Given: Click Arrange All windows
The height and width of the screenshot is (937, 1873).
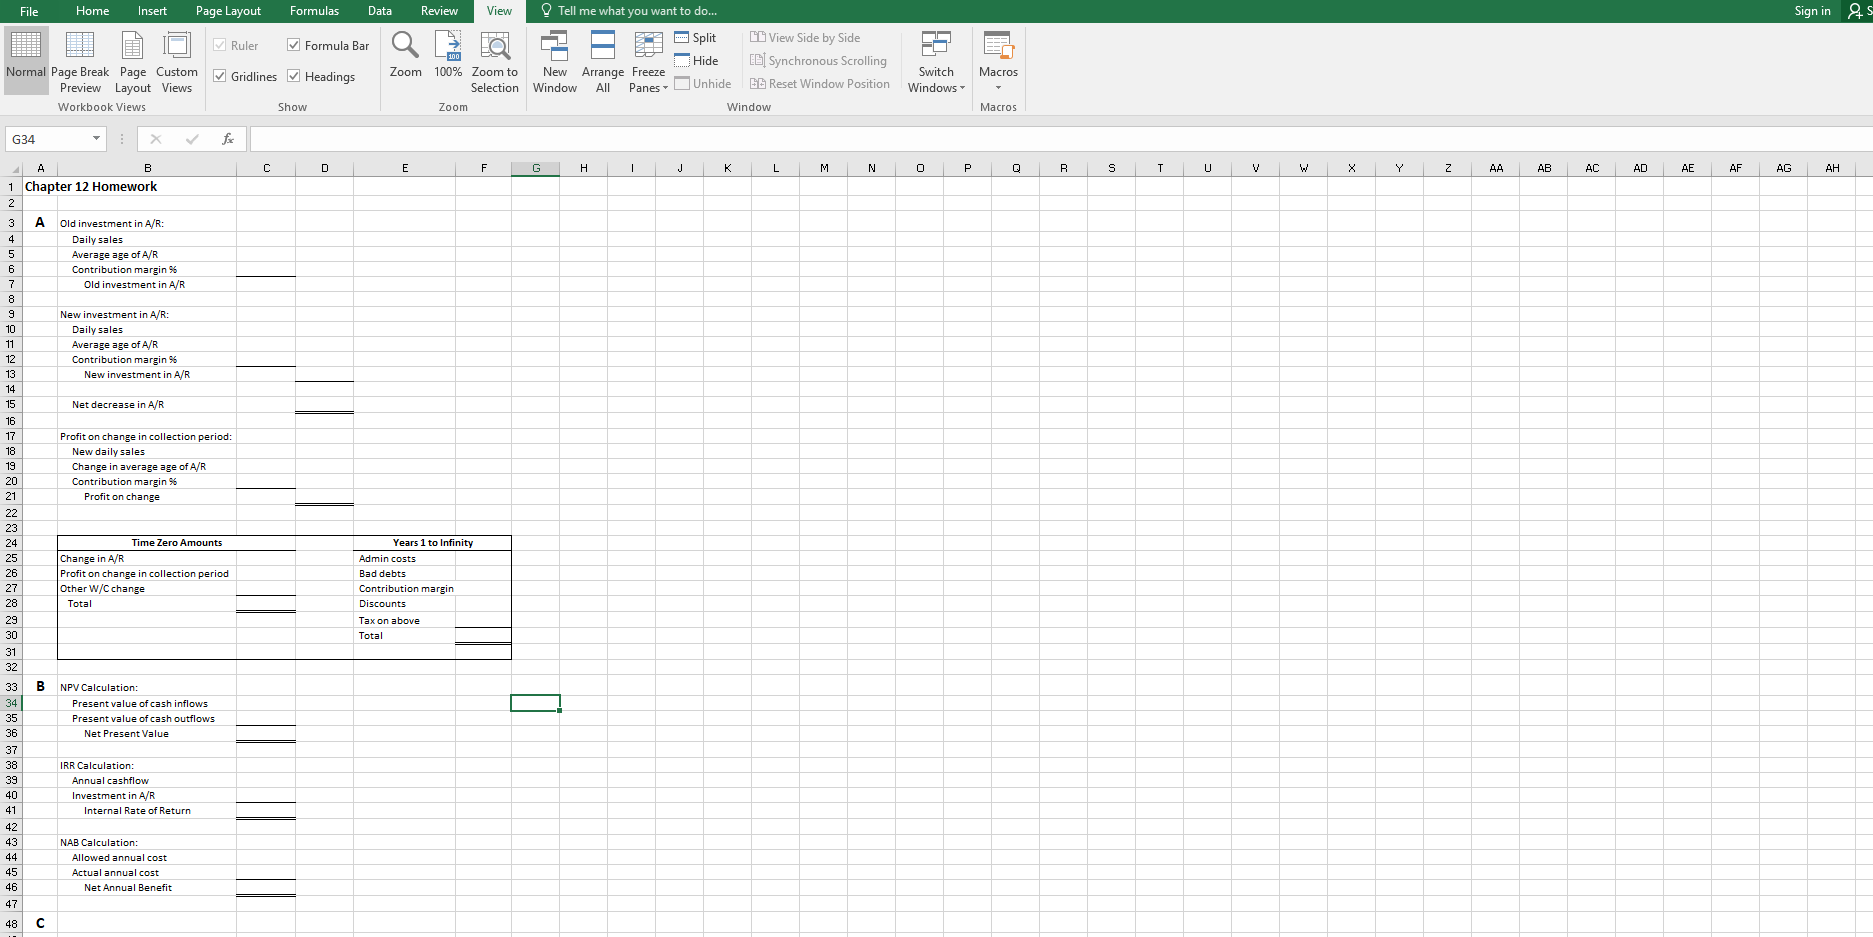Looking at the screenshot, I should tap(602, 60).
